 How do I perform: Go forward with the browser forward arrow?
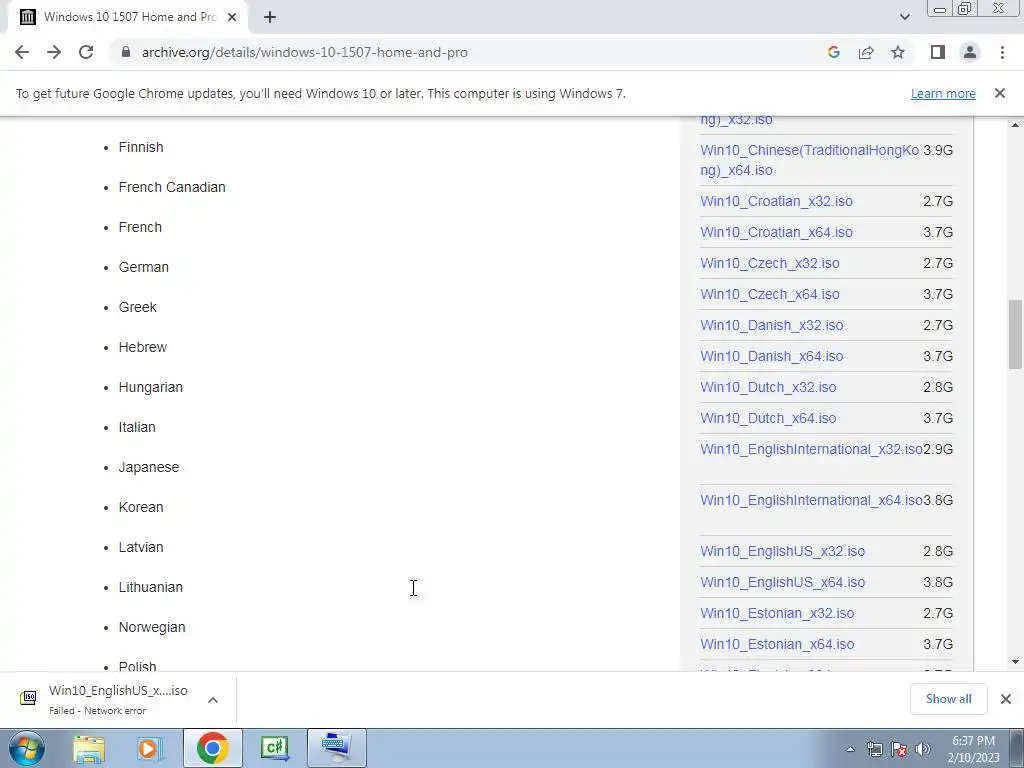pos(54,52)
